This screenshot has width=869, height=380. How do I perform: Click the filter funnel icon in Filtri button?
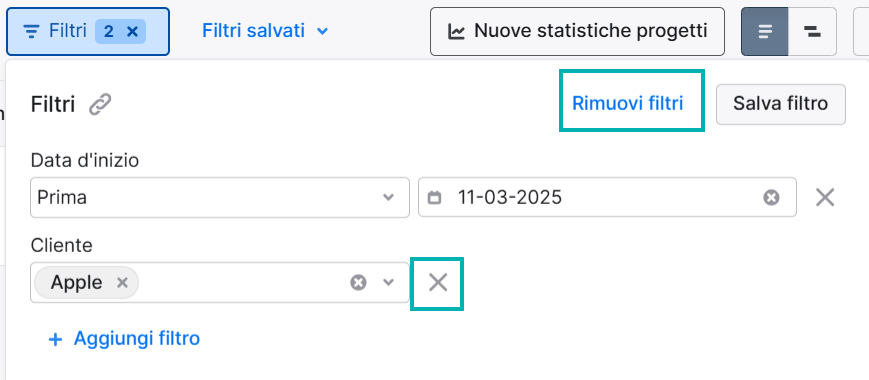[32, 32]
